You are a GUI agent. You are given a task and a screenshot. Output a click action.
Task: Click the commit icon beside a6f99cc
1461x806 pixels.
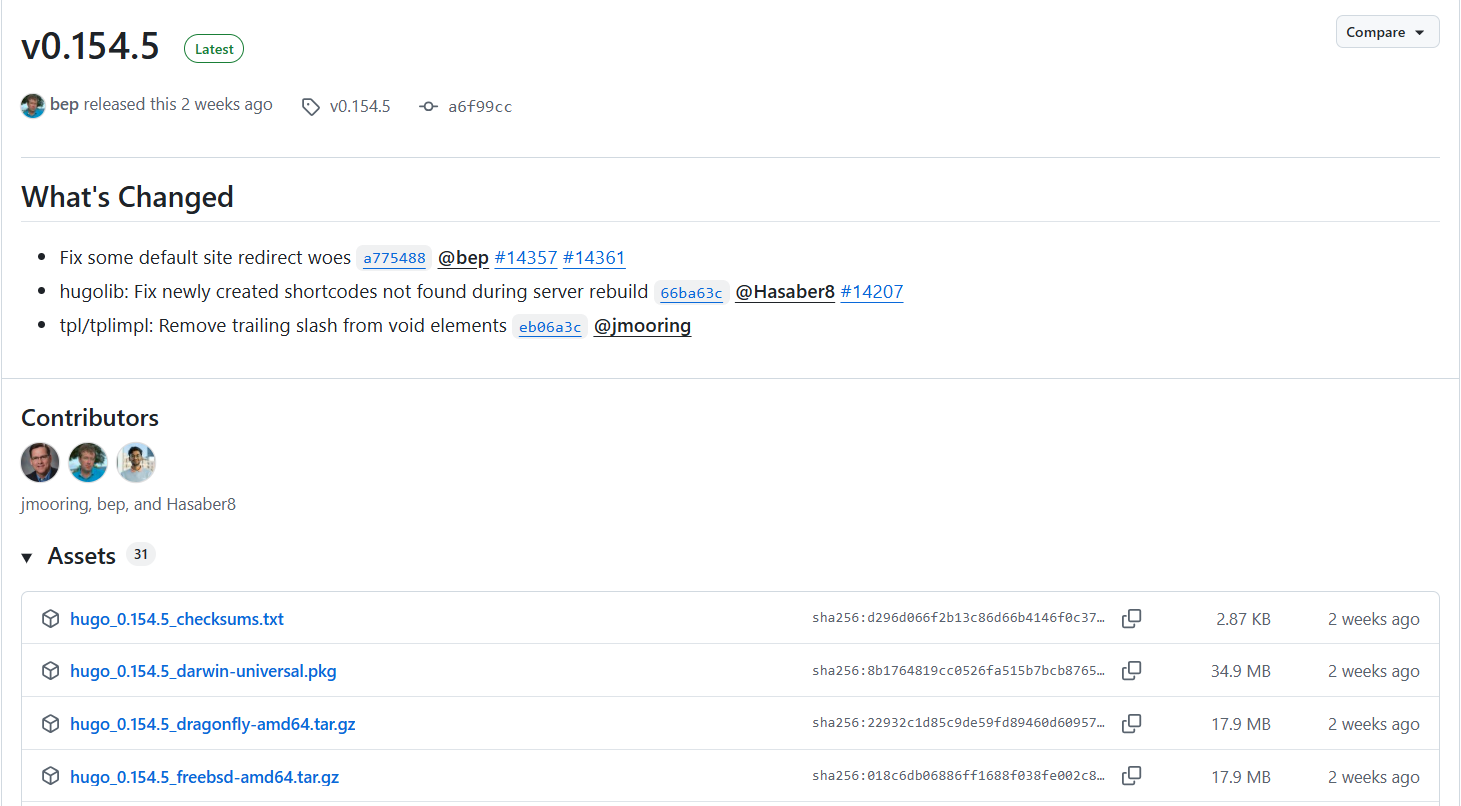(x=429, y=106)
